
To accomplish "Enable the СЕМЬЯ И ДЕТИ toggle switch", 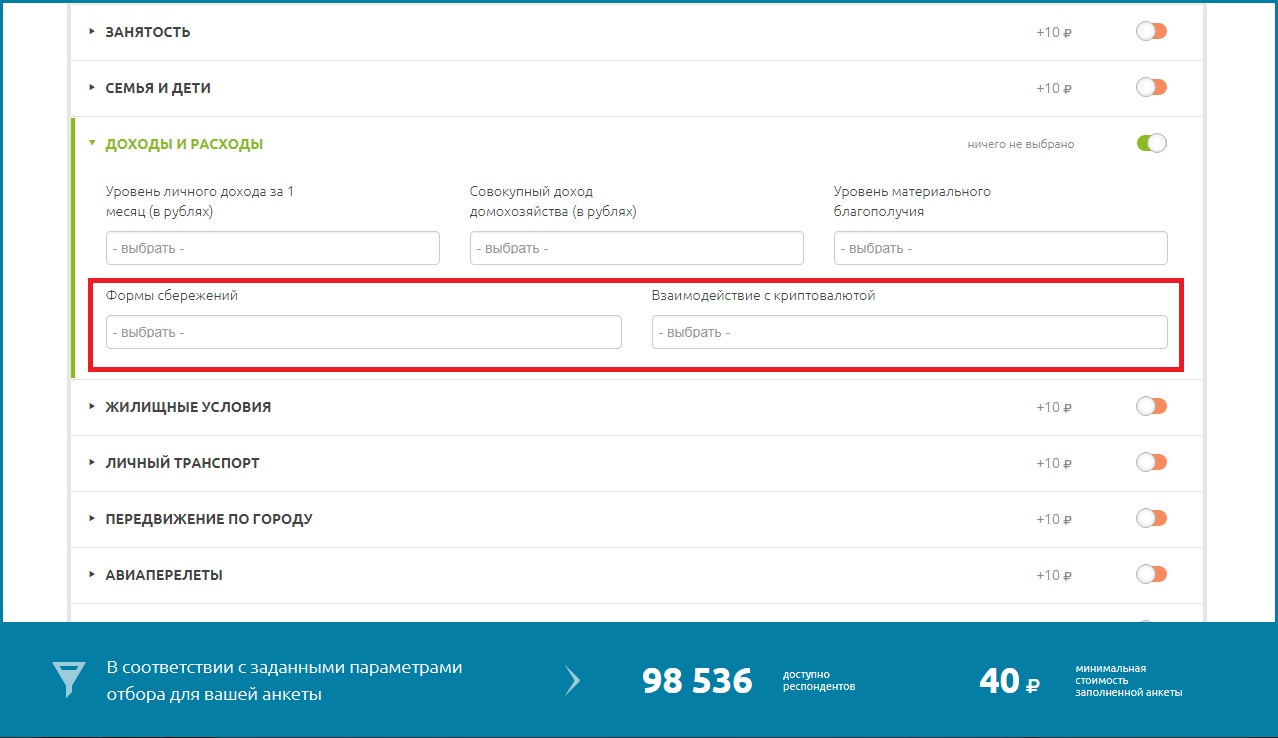I will tap(1151, 88).
